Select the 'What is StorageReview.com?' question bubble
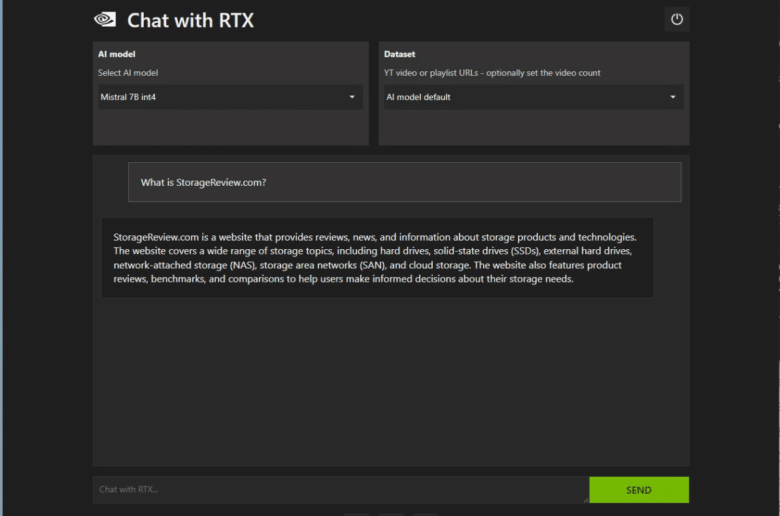This screenshot has height=516, width=780. pos(404,182)
